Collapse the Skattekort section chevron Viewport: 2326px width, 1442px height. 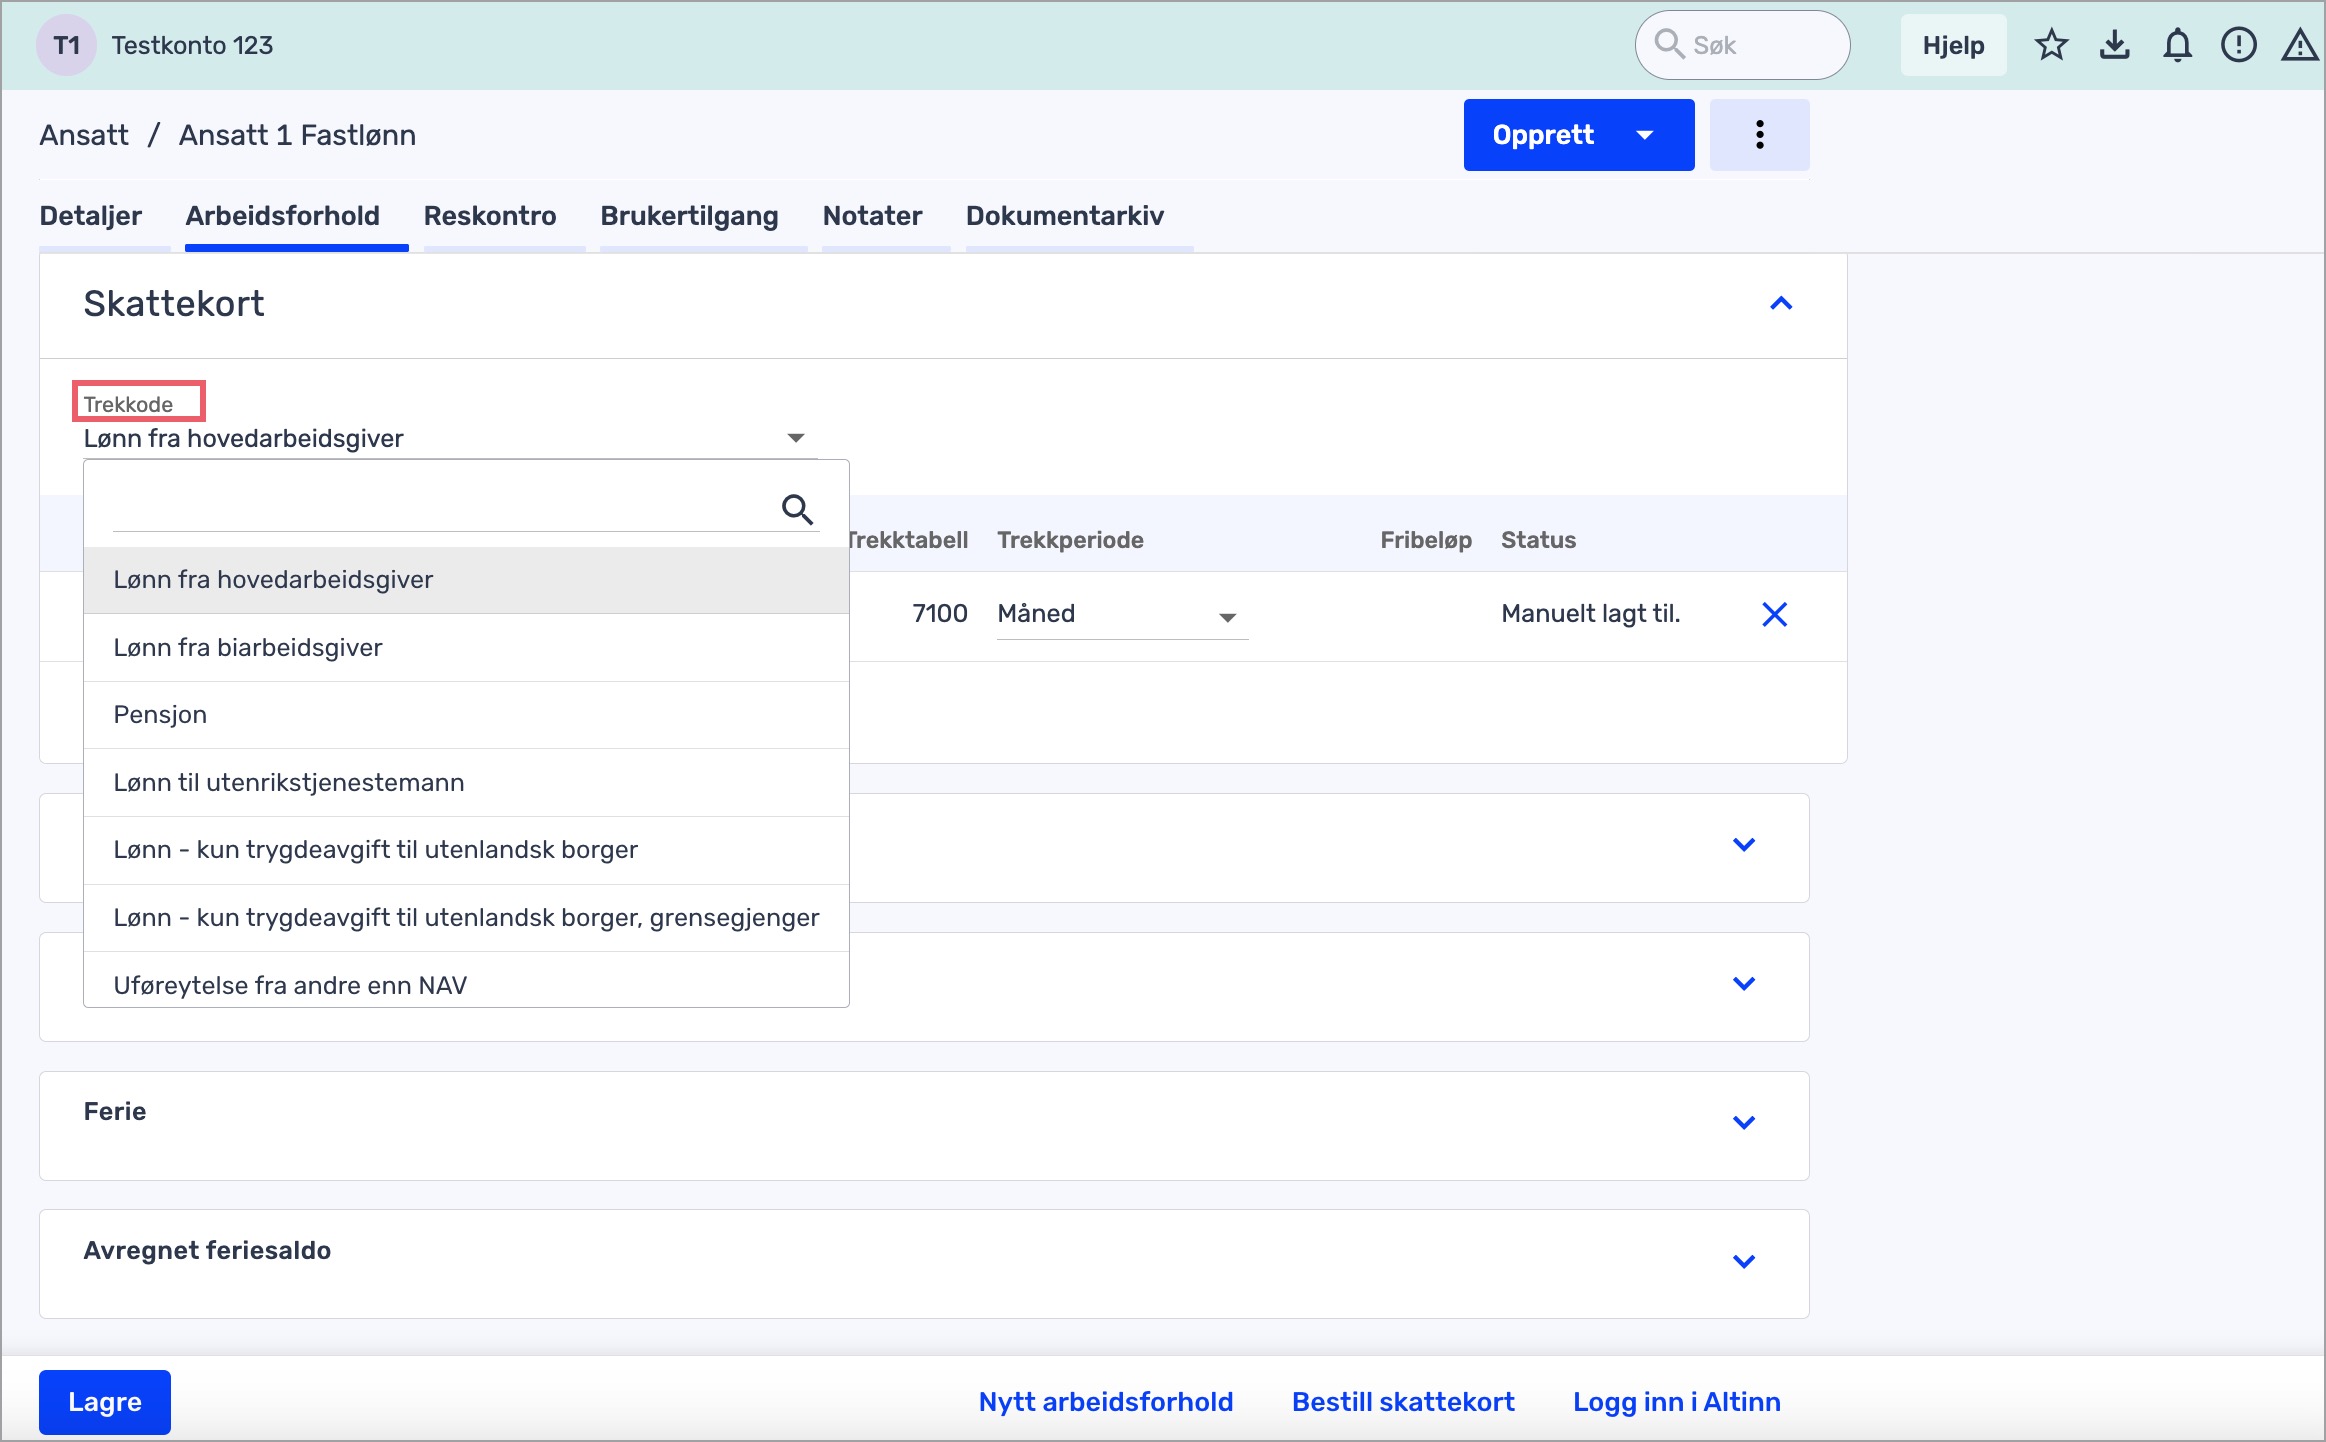point(1781,303)
